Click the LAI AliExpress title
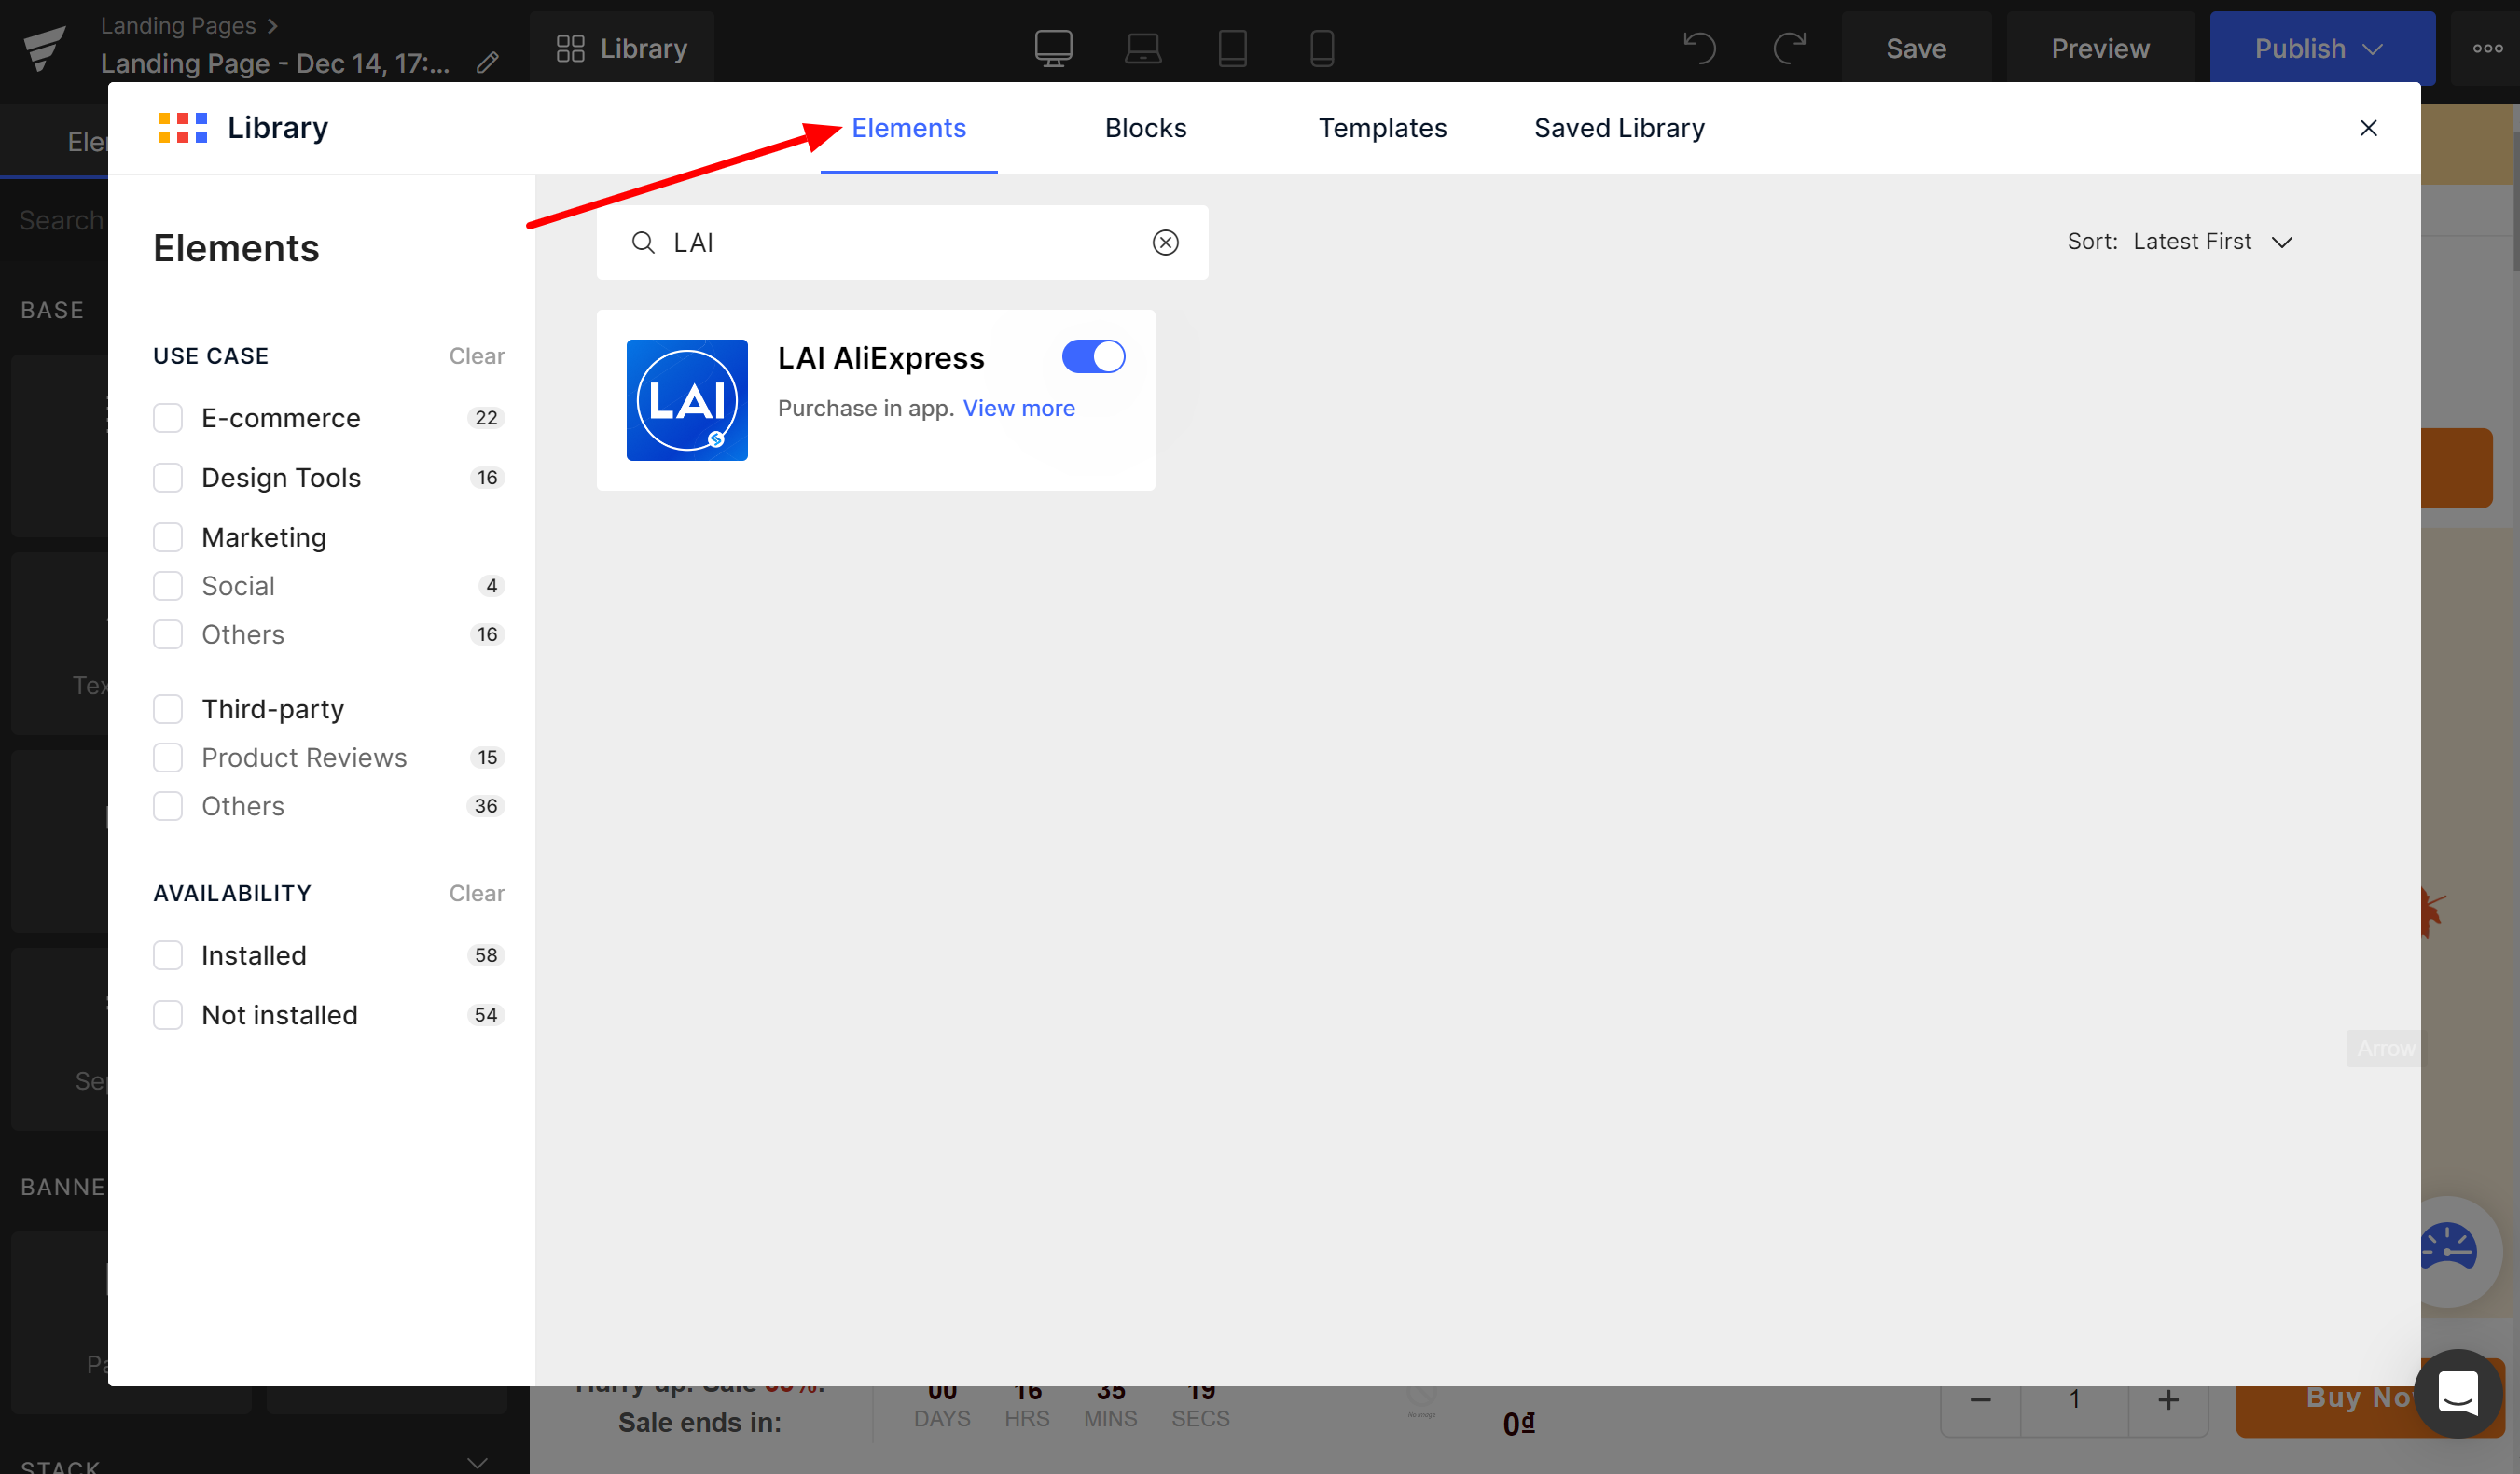Viewport: 2520px width, 1474px height. (881, 358)
